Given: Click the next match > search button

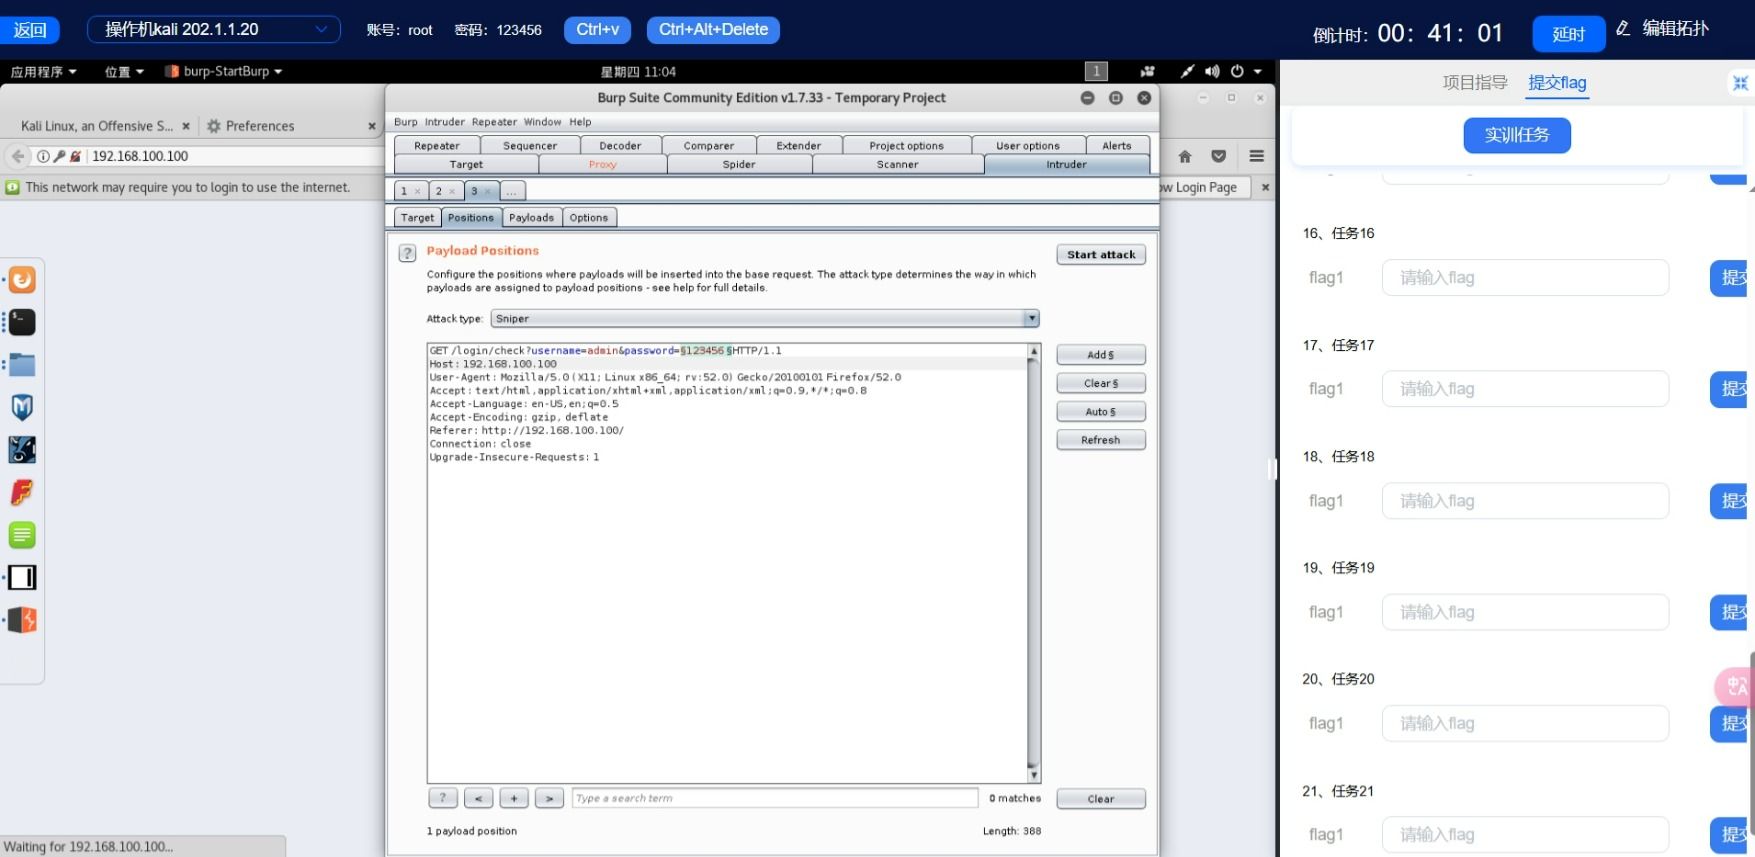Looking at the screenshot, I should [x=549, y=798].
